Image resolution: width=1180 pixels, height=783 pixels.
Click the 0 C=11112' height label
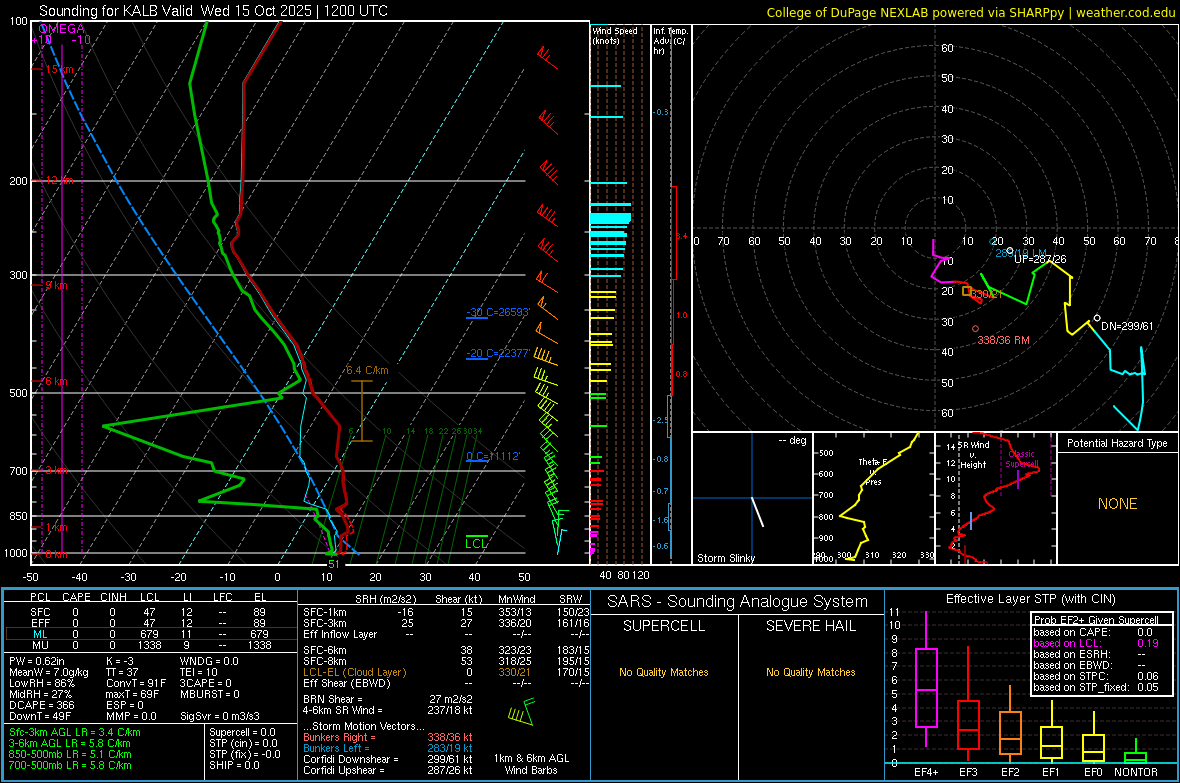tap(493, 456)
